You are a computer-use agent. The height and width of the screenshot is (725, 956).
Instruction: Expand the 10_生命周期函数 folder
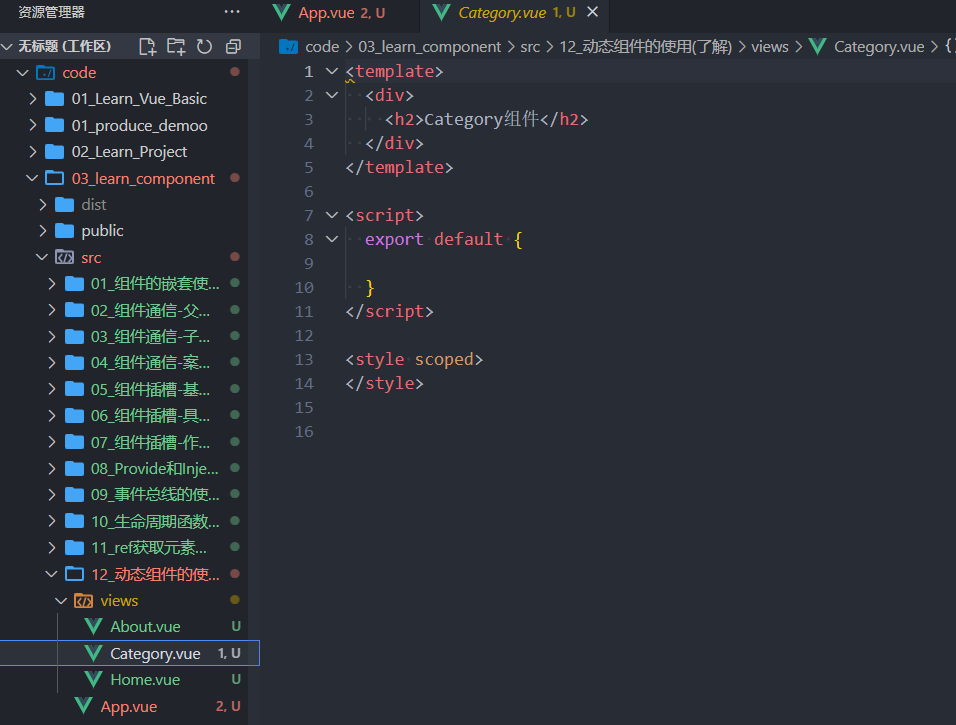click(x=52, y=521)
